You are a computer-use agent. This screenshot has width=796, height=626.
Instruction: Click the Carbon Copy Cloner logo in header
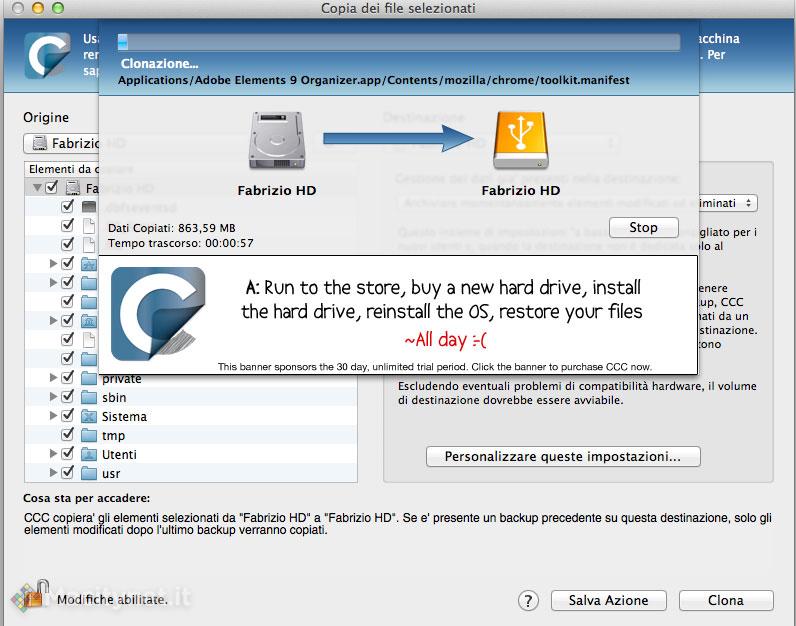[47, 55]
